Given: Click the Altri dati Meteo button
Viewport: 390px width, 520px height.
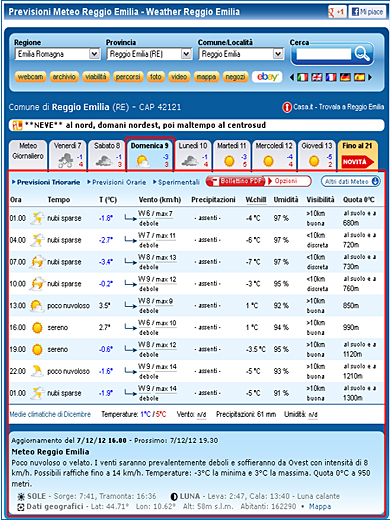Looking at the screenshot, I should click(350, 181).
